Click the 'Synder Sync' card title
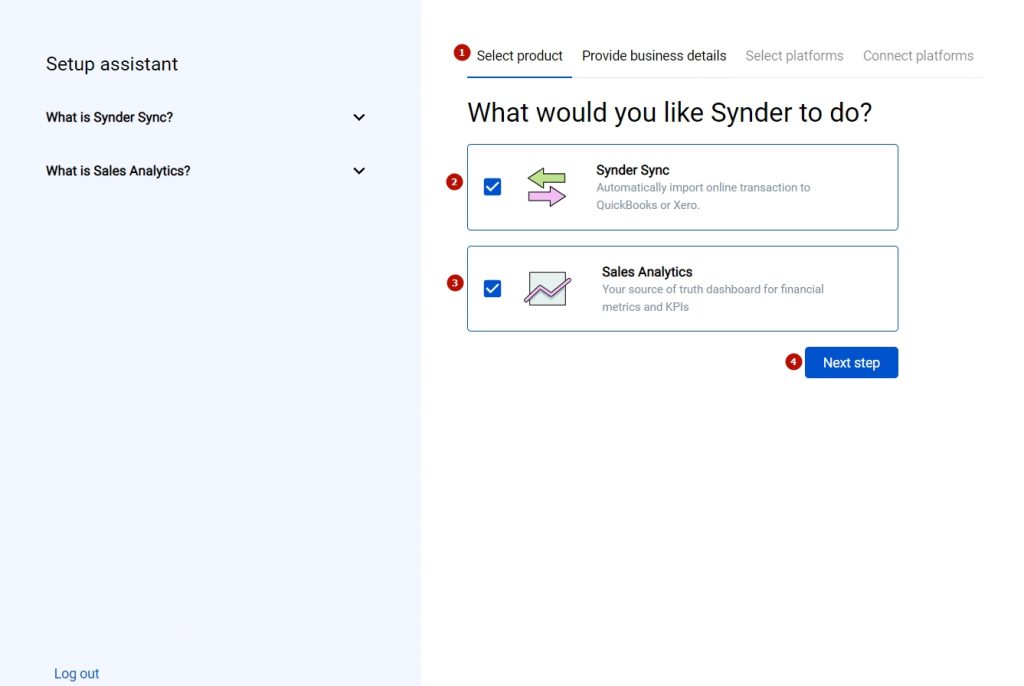Screen dimensions: 1024x686 [632, 170]
